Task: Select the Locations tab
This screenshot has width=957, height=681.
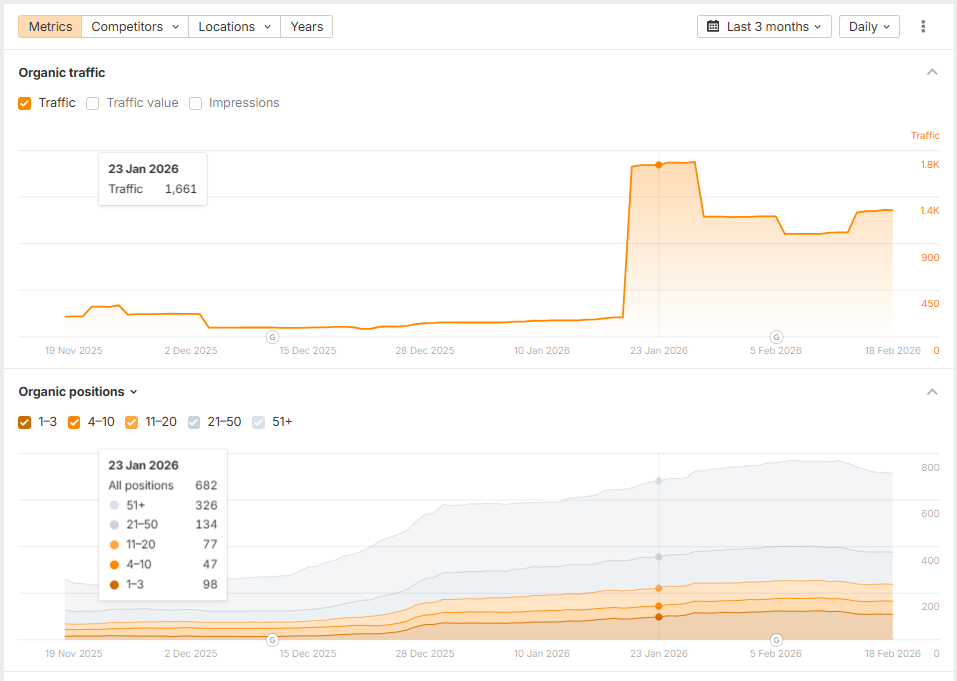Action: click(234, 27)
